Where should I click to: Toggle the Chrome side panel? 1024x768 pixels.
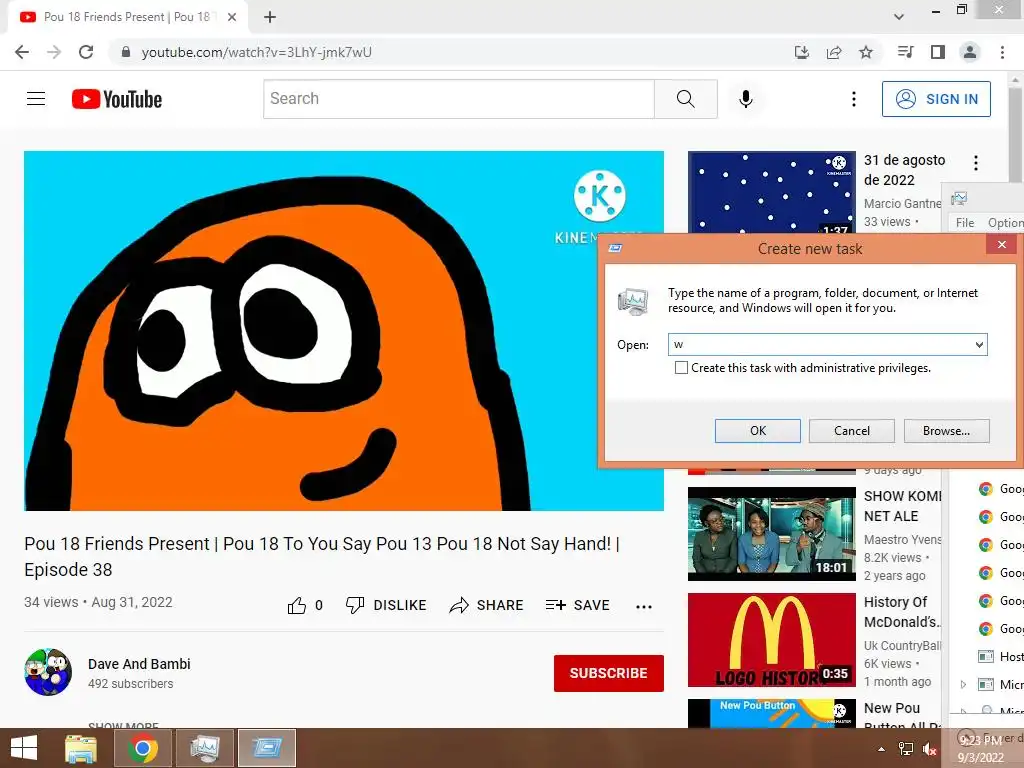click(938, 52)
